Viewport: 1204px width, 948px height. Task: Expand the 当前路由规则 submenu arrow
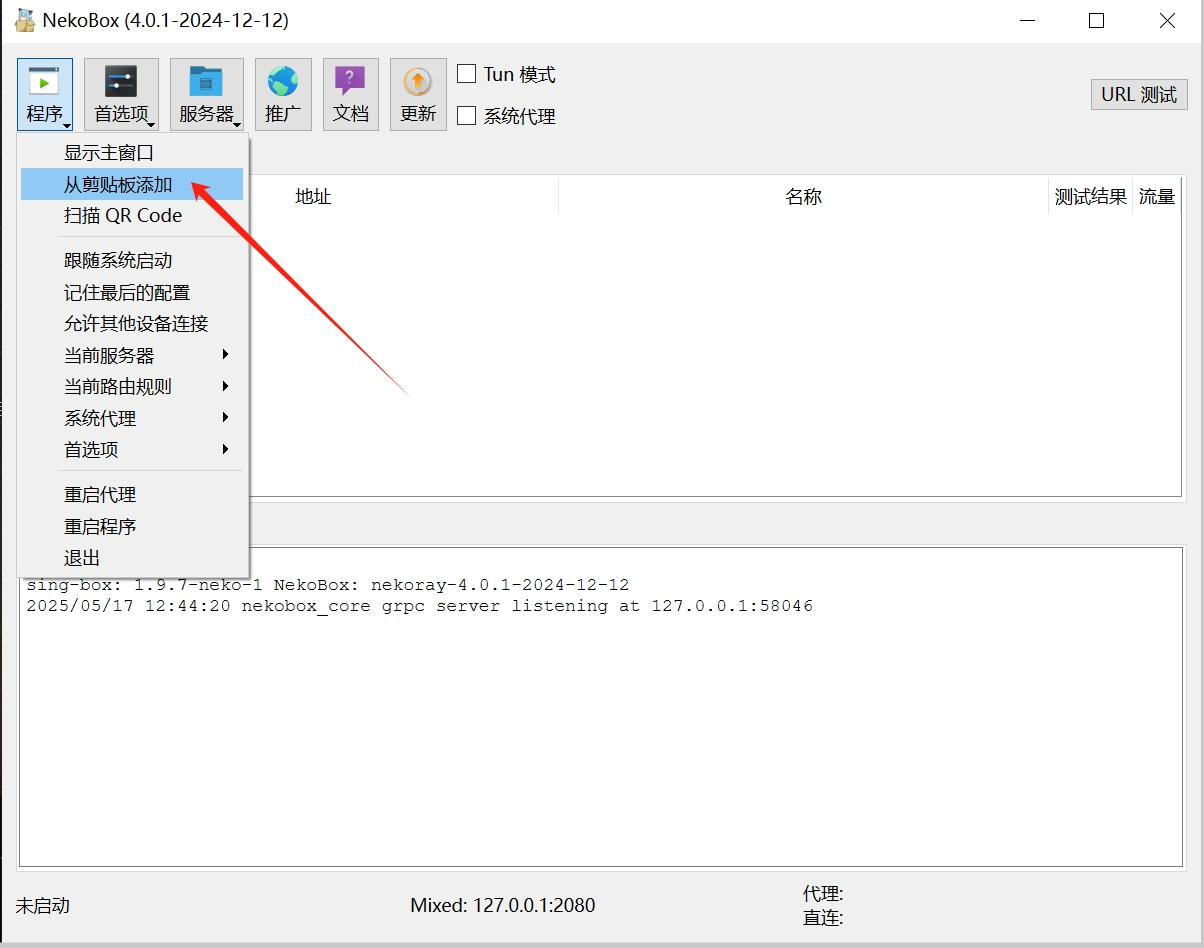tap(226, 386)
